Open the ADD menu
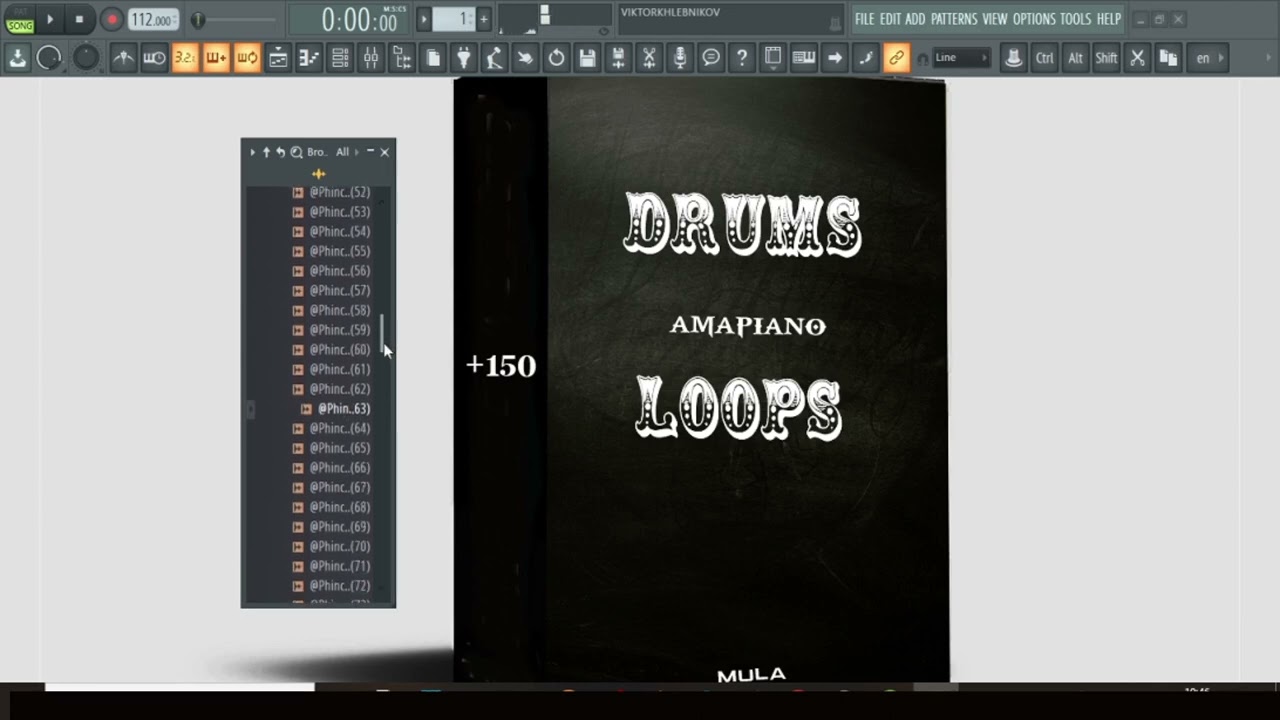The image size is (1280, 720). pos(915,19)
